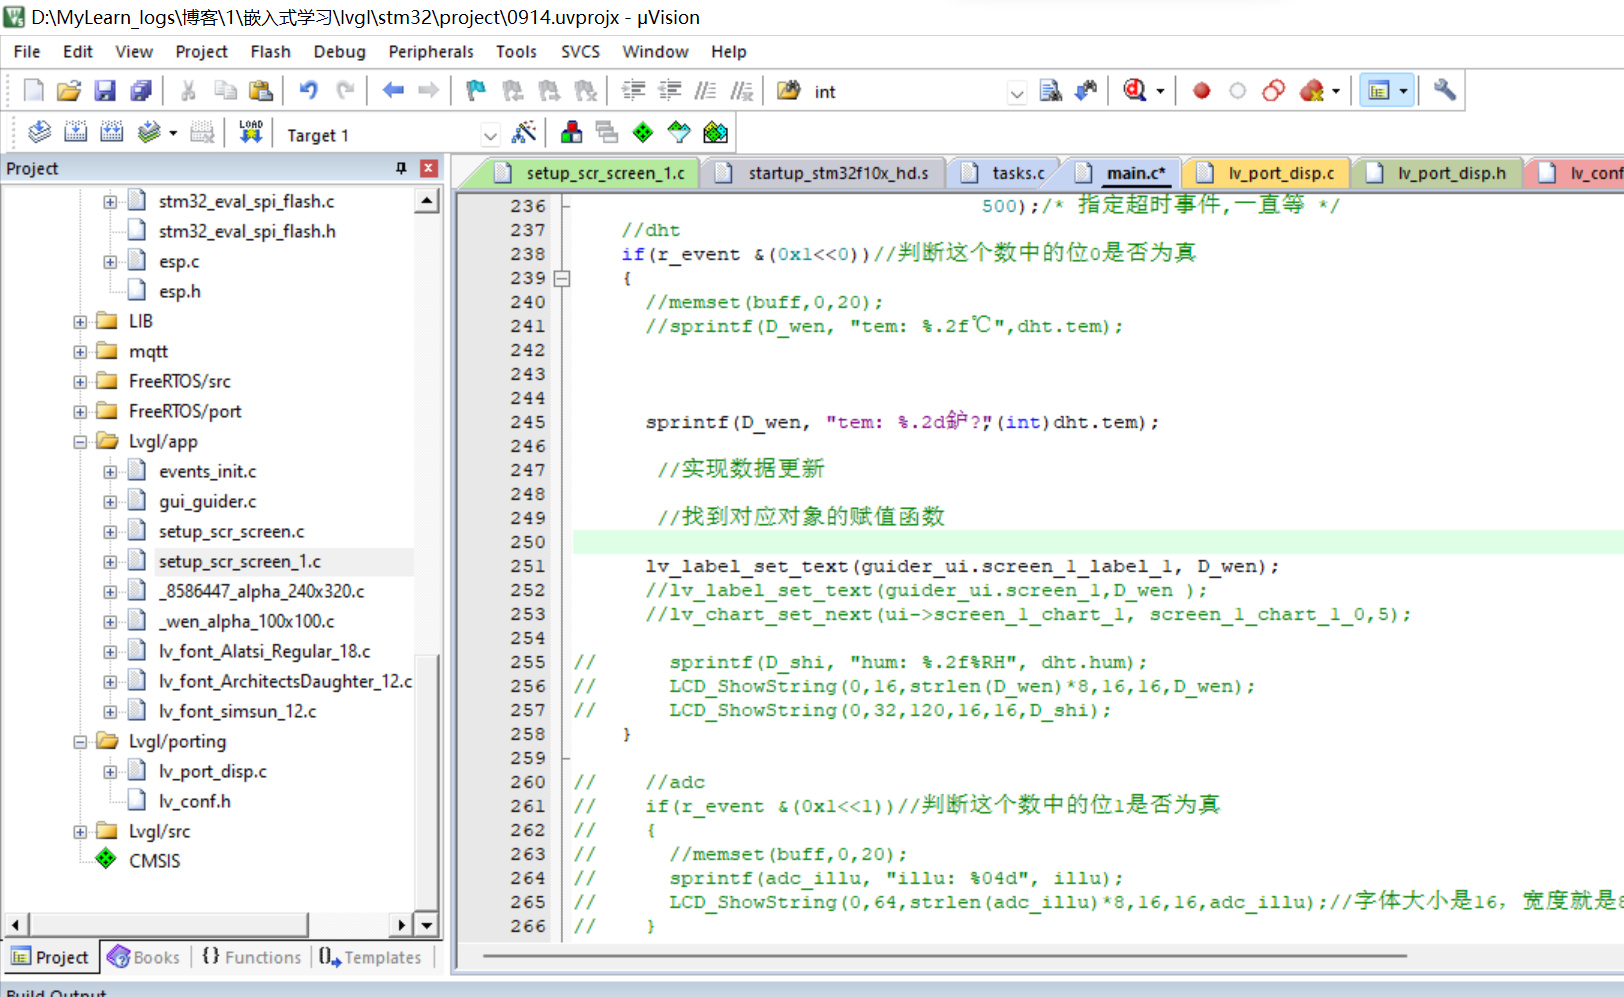Viewport: 1624px width, 997px height.
Task: Open Pack Installer icon
Action: [x=715, y=133]
